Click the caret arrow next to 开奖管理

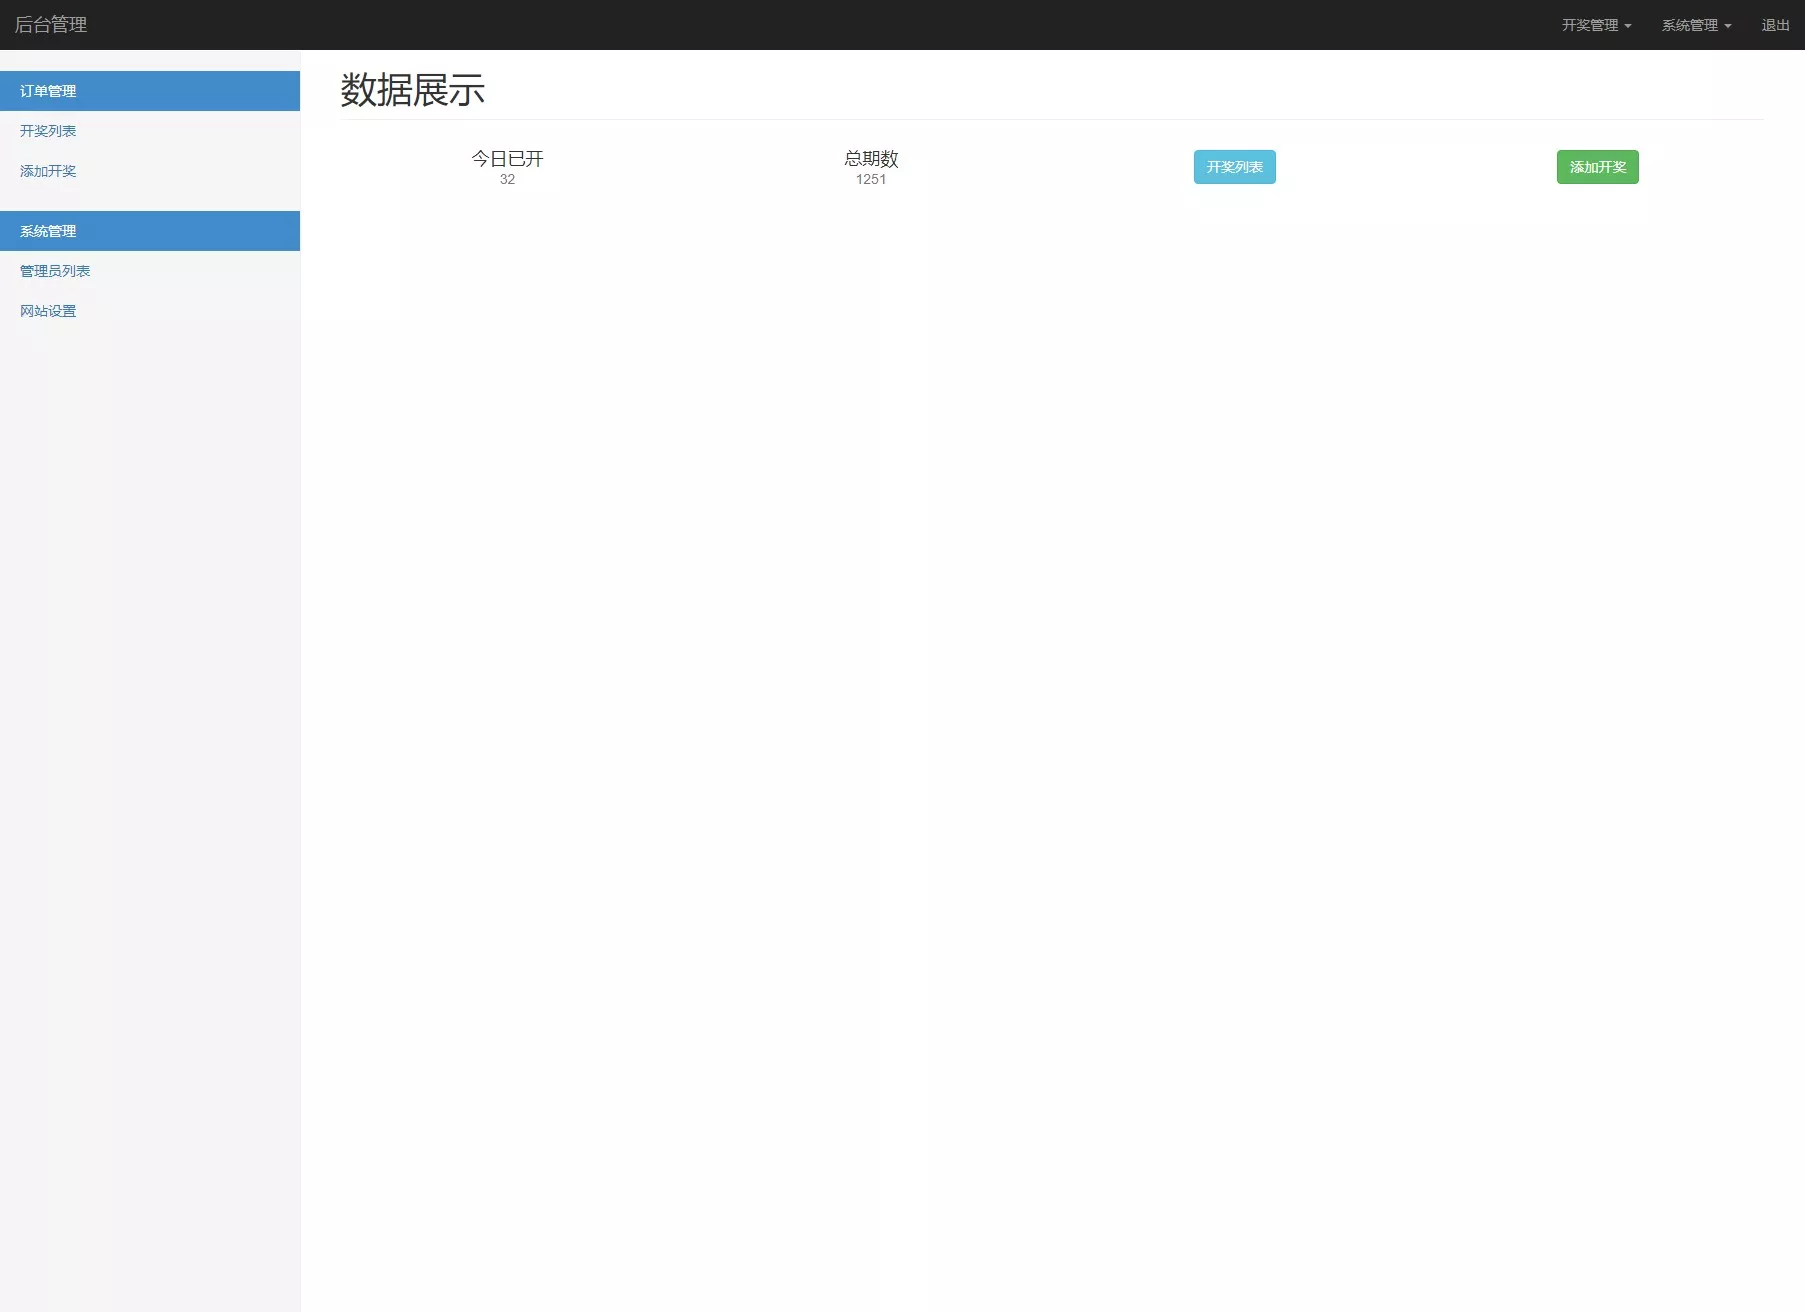pyautogui.click(x=1627, y=26)
